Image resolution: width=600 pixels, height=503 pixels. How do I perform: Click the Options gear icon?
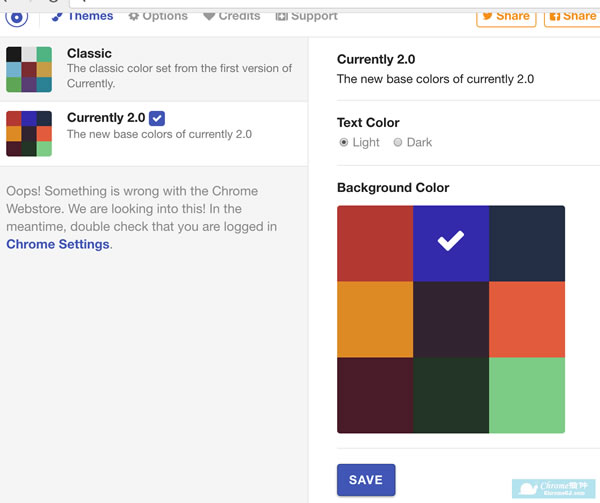pos(133,16)
